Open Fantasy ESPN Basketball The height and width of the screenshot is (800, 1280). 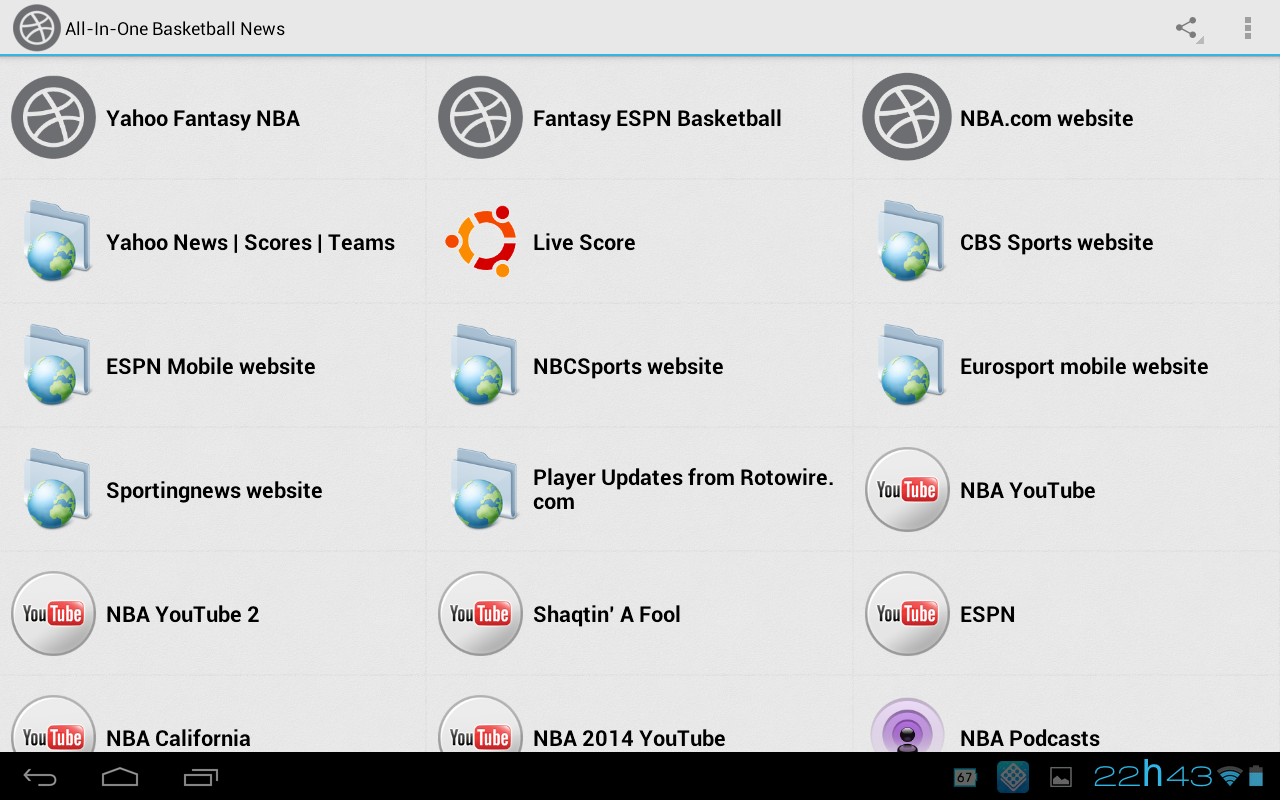657,118
